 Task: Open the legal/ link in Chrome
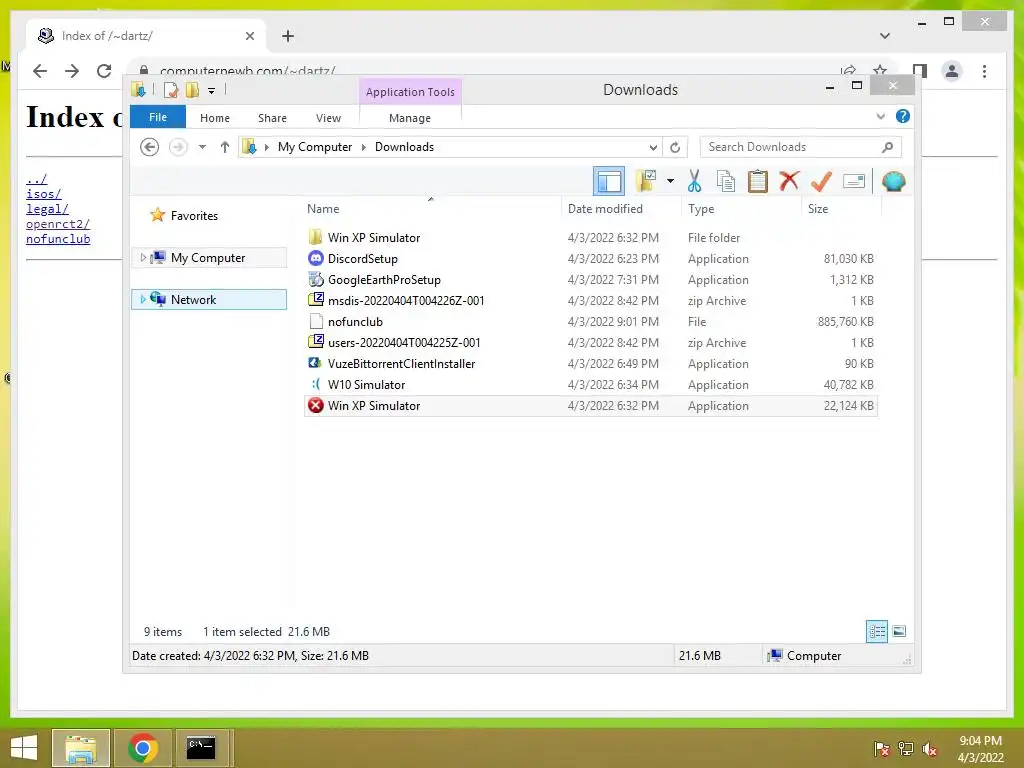[47, 209]
